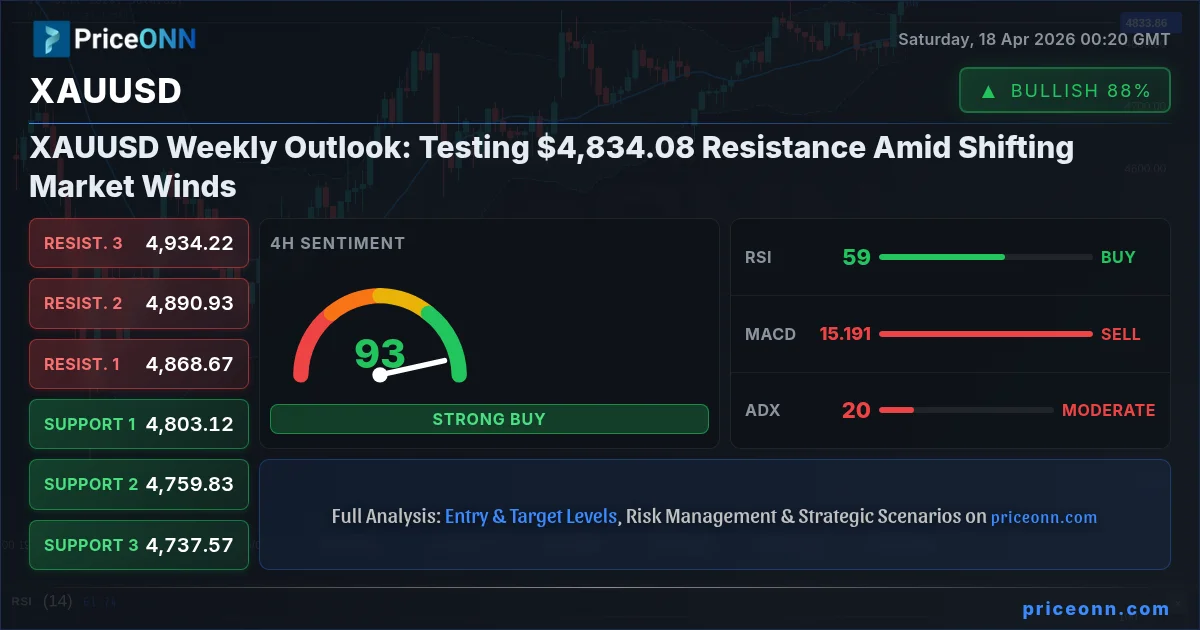
Task: Click the BUY signal label
Action: [x=1118, y=257]
